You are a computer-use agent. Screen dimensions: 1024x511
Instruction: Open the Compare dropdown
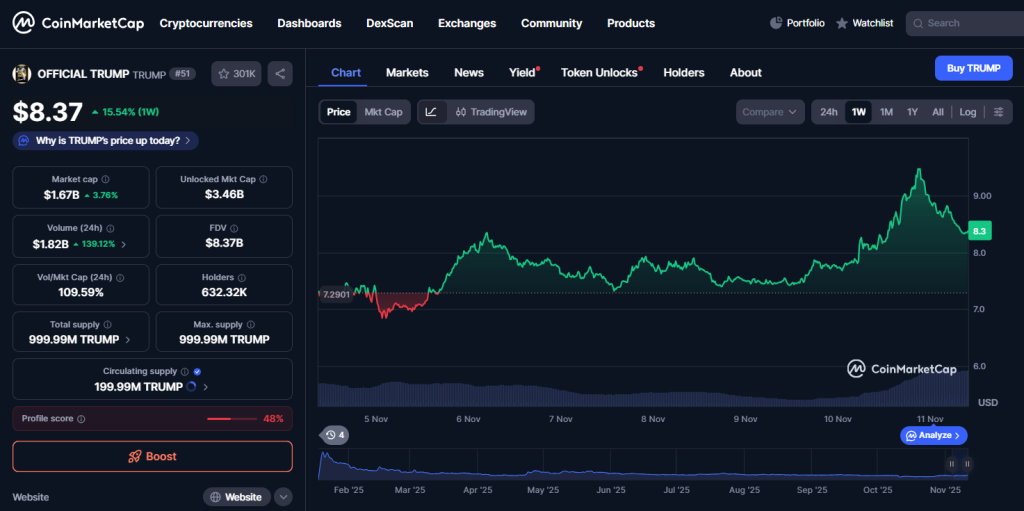click(770, 112)
